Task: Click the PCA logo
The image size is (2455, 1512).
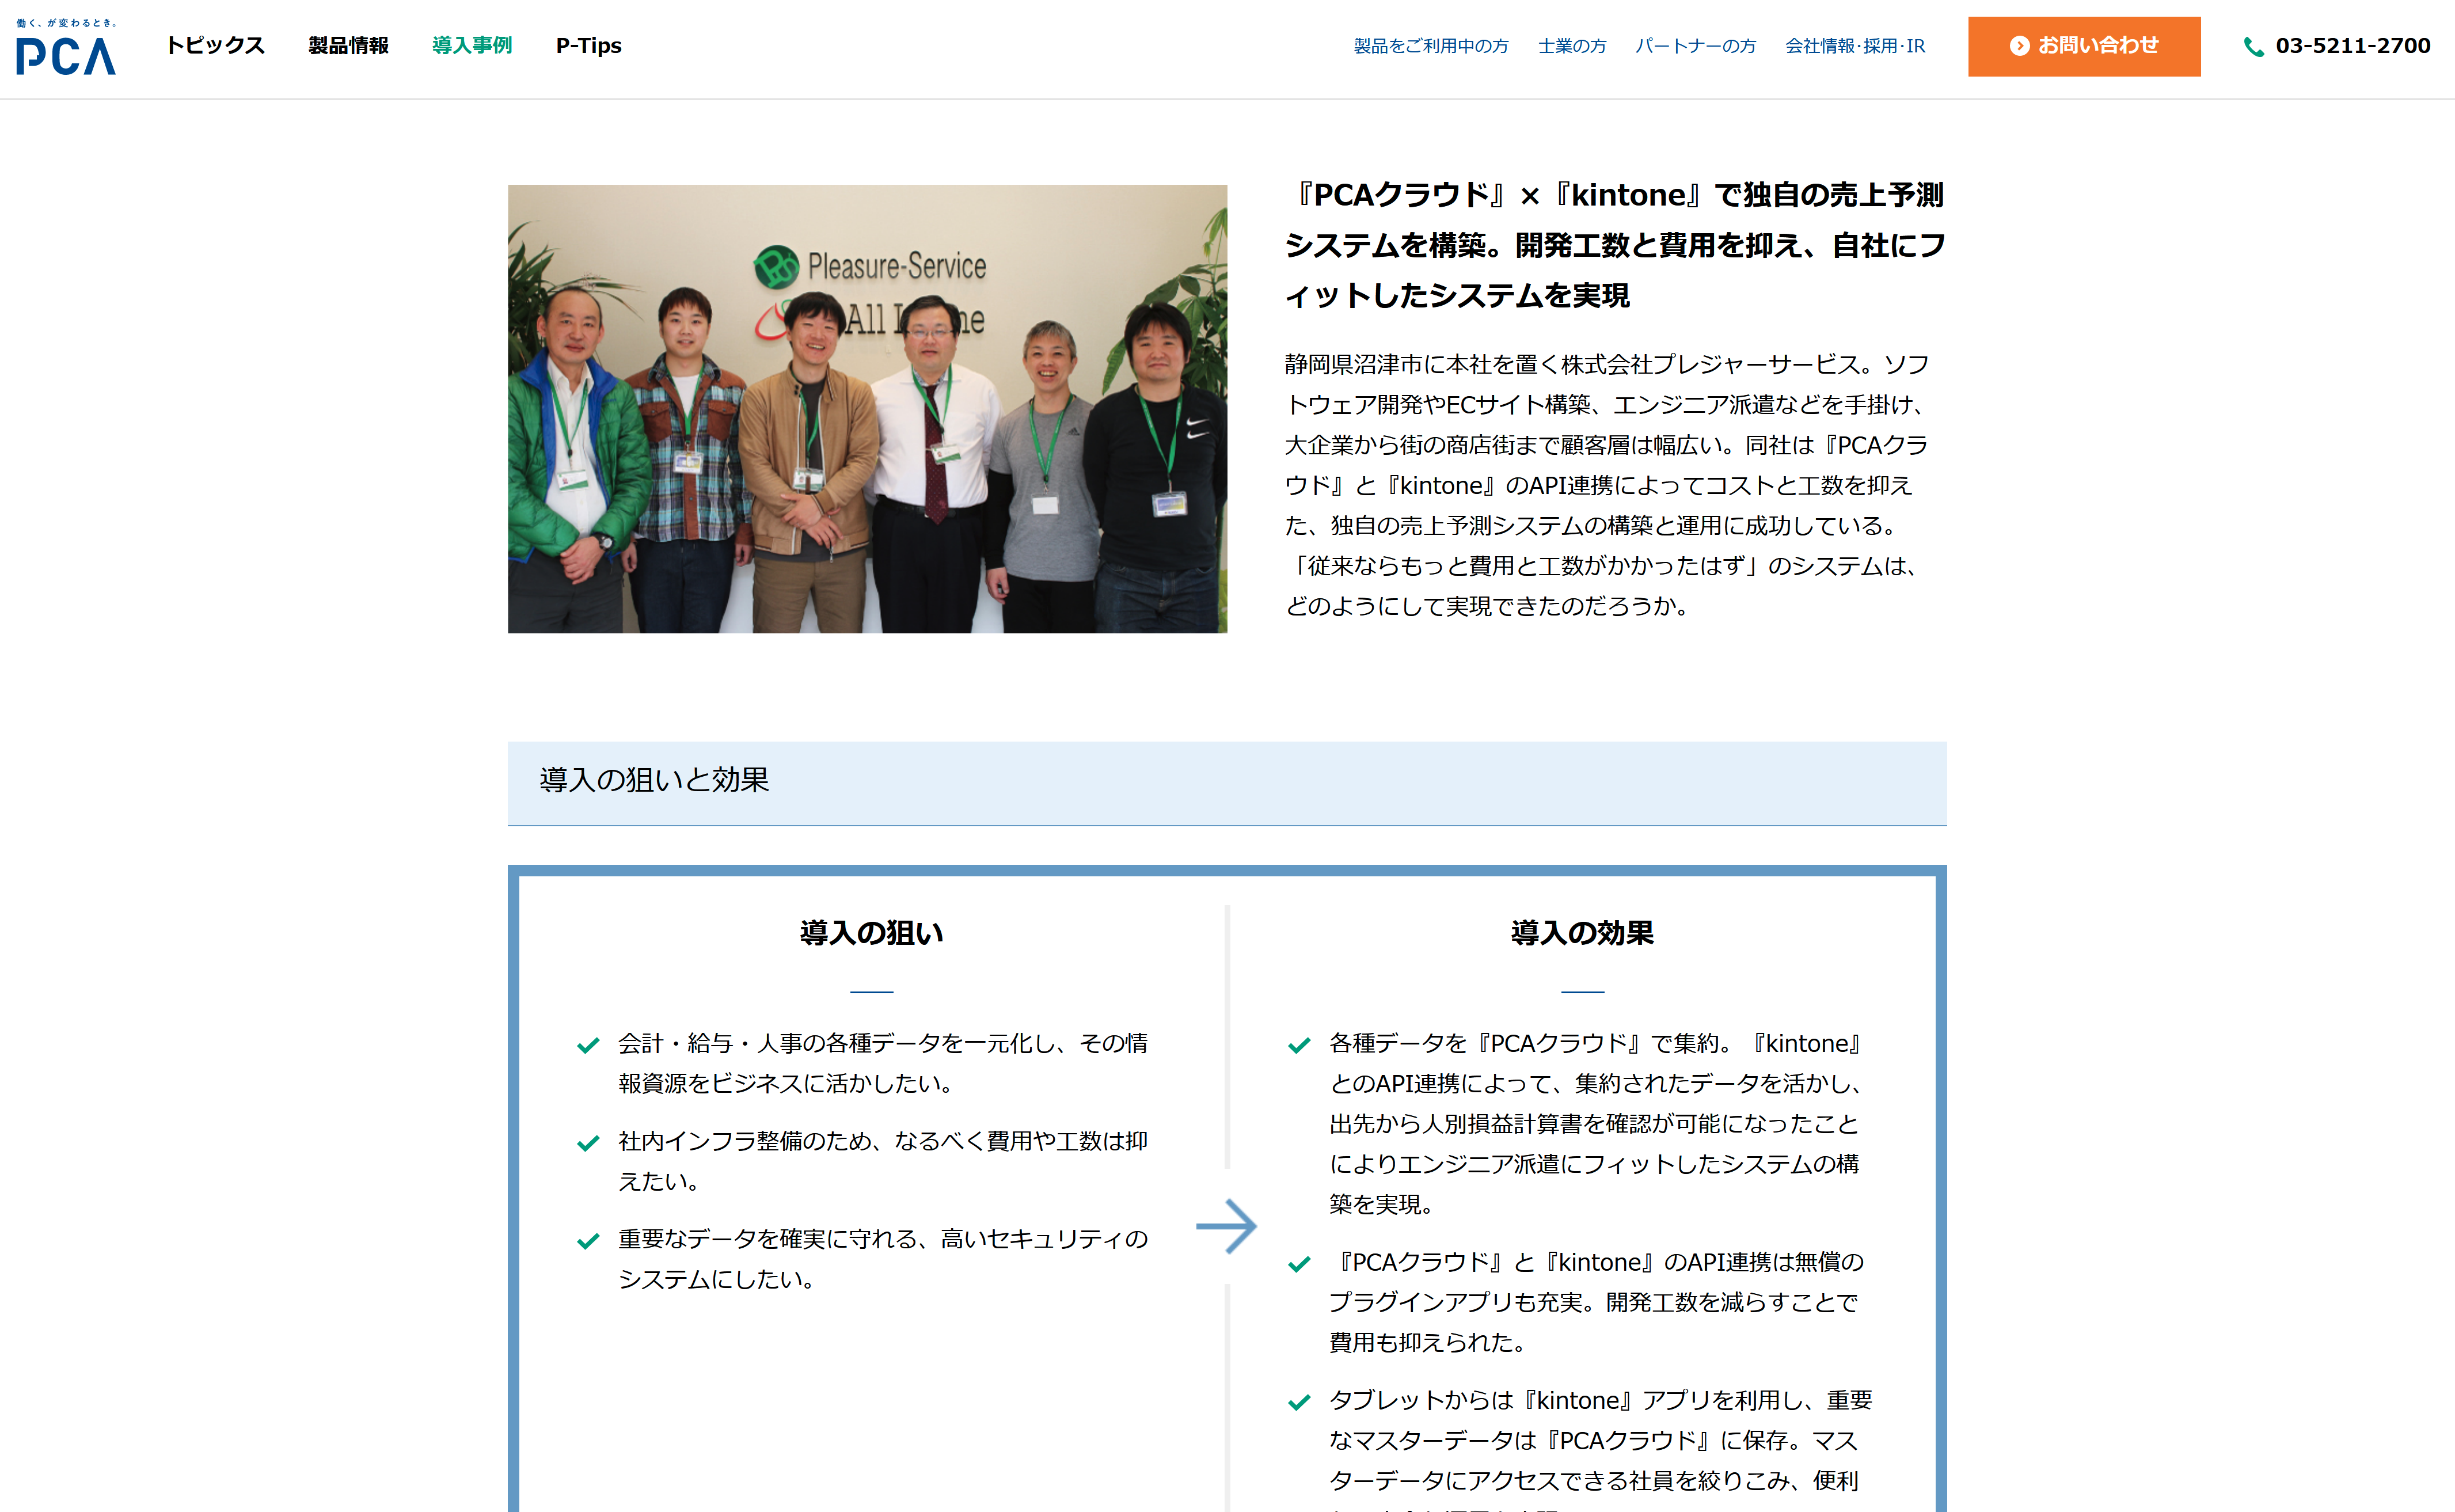Action: pos(66,47)
